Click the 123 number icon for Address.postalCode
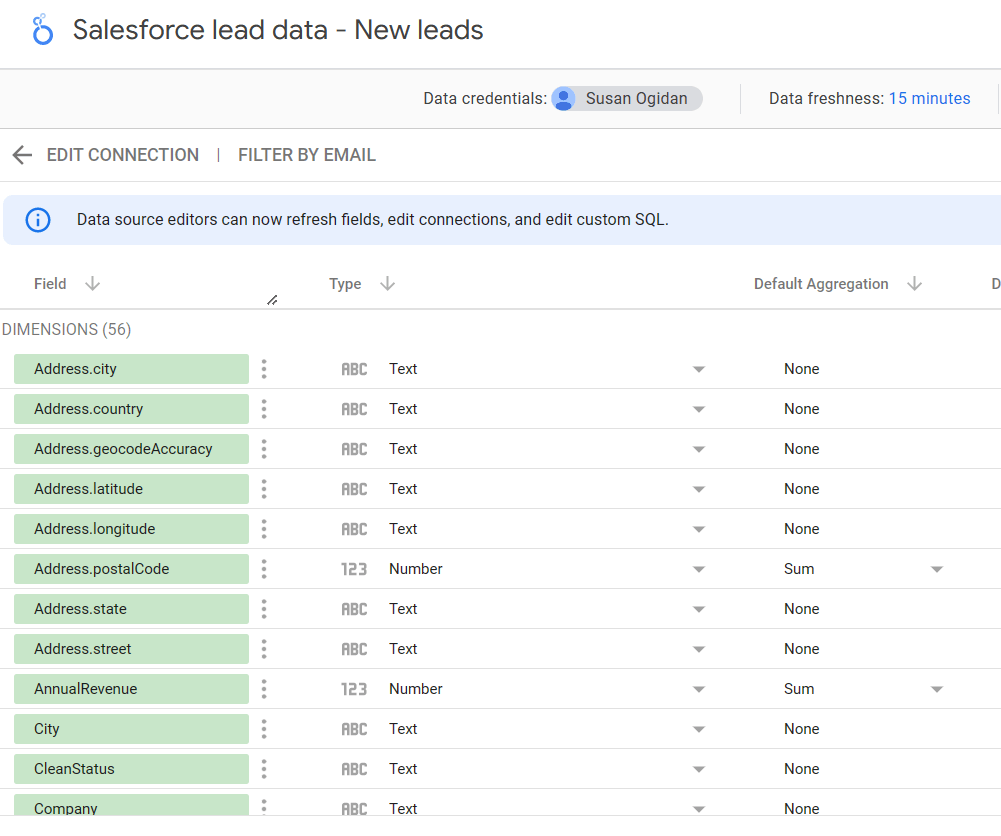1001x836 pixels. point(355,568)
